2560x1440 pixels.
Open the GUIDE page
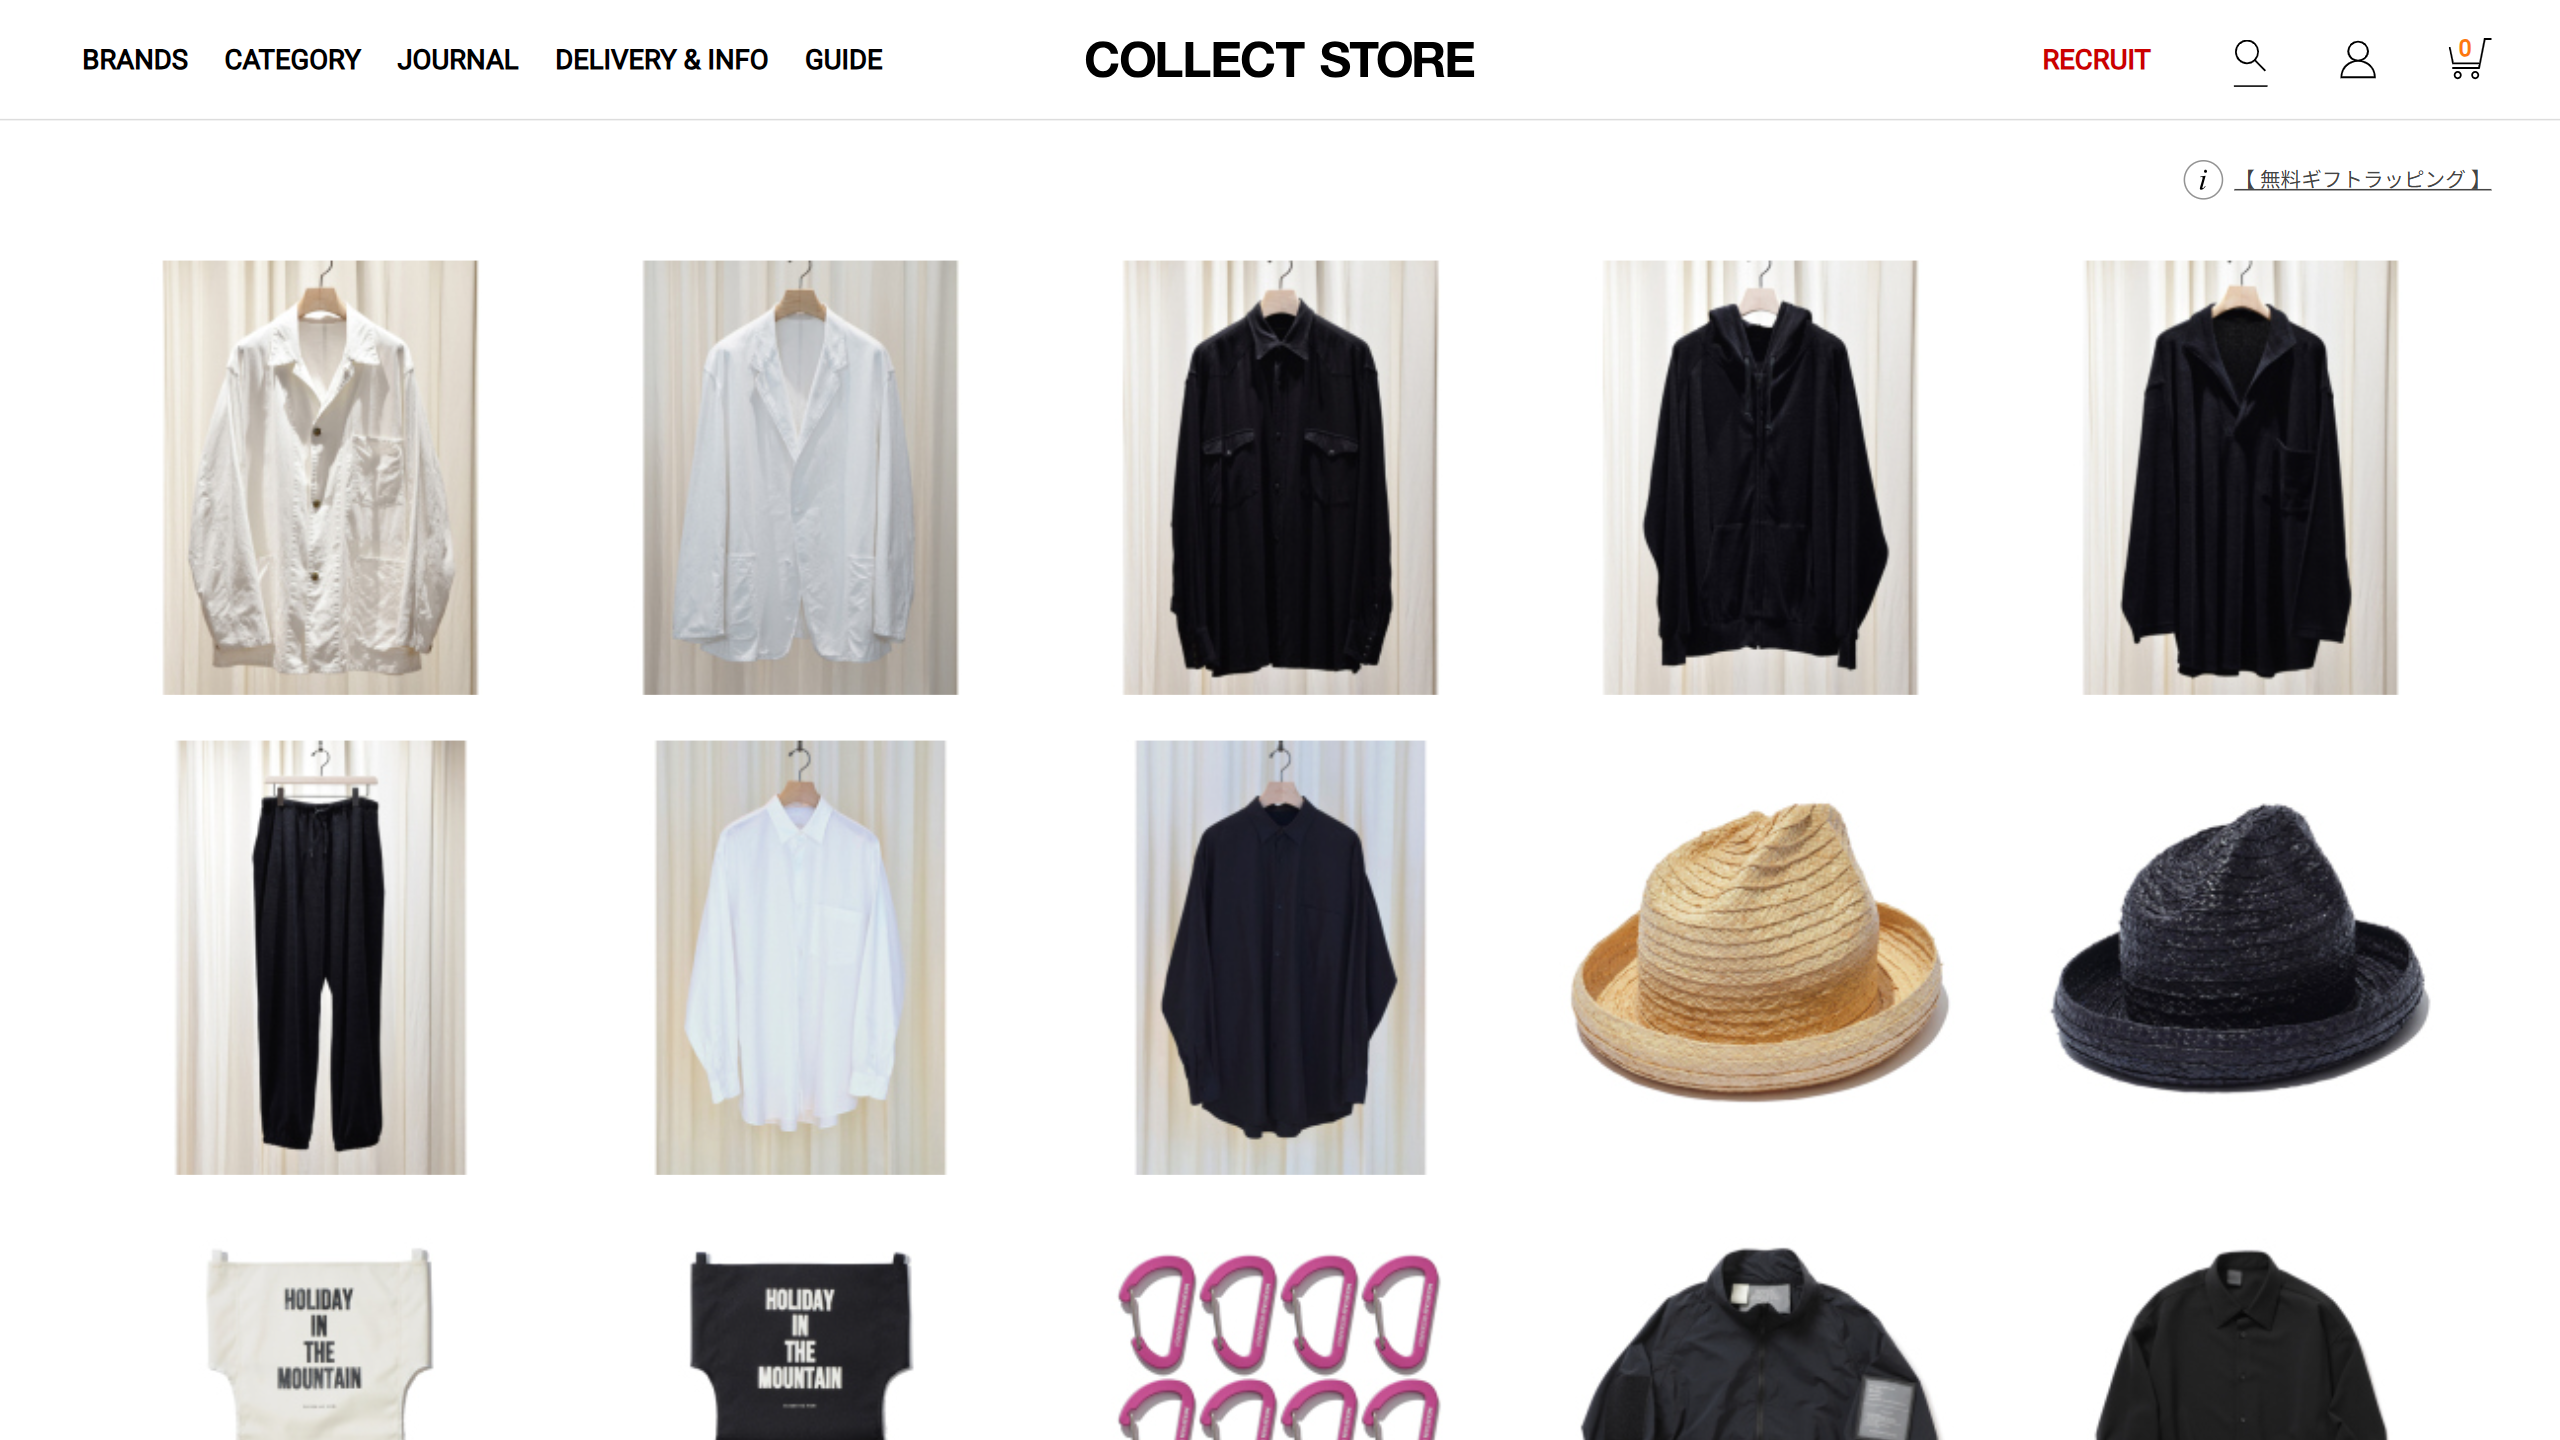coord(843,60)
